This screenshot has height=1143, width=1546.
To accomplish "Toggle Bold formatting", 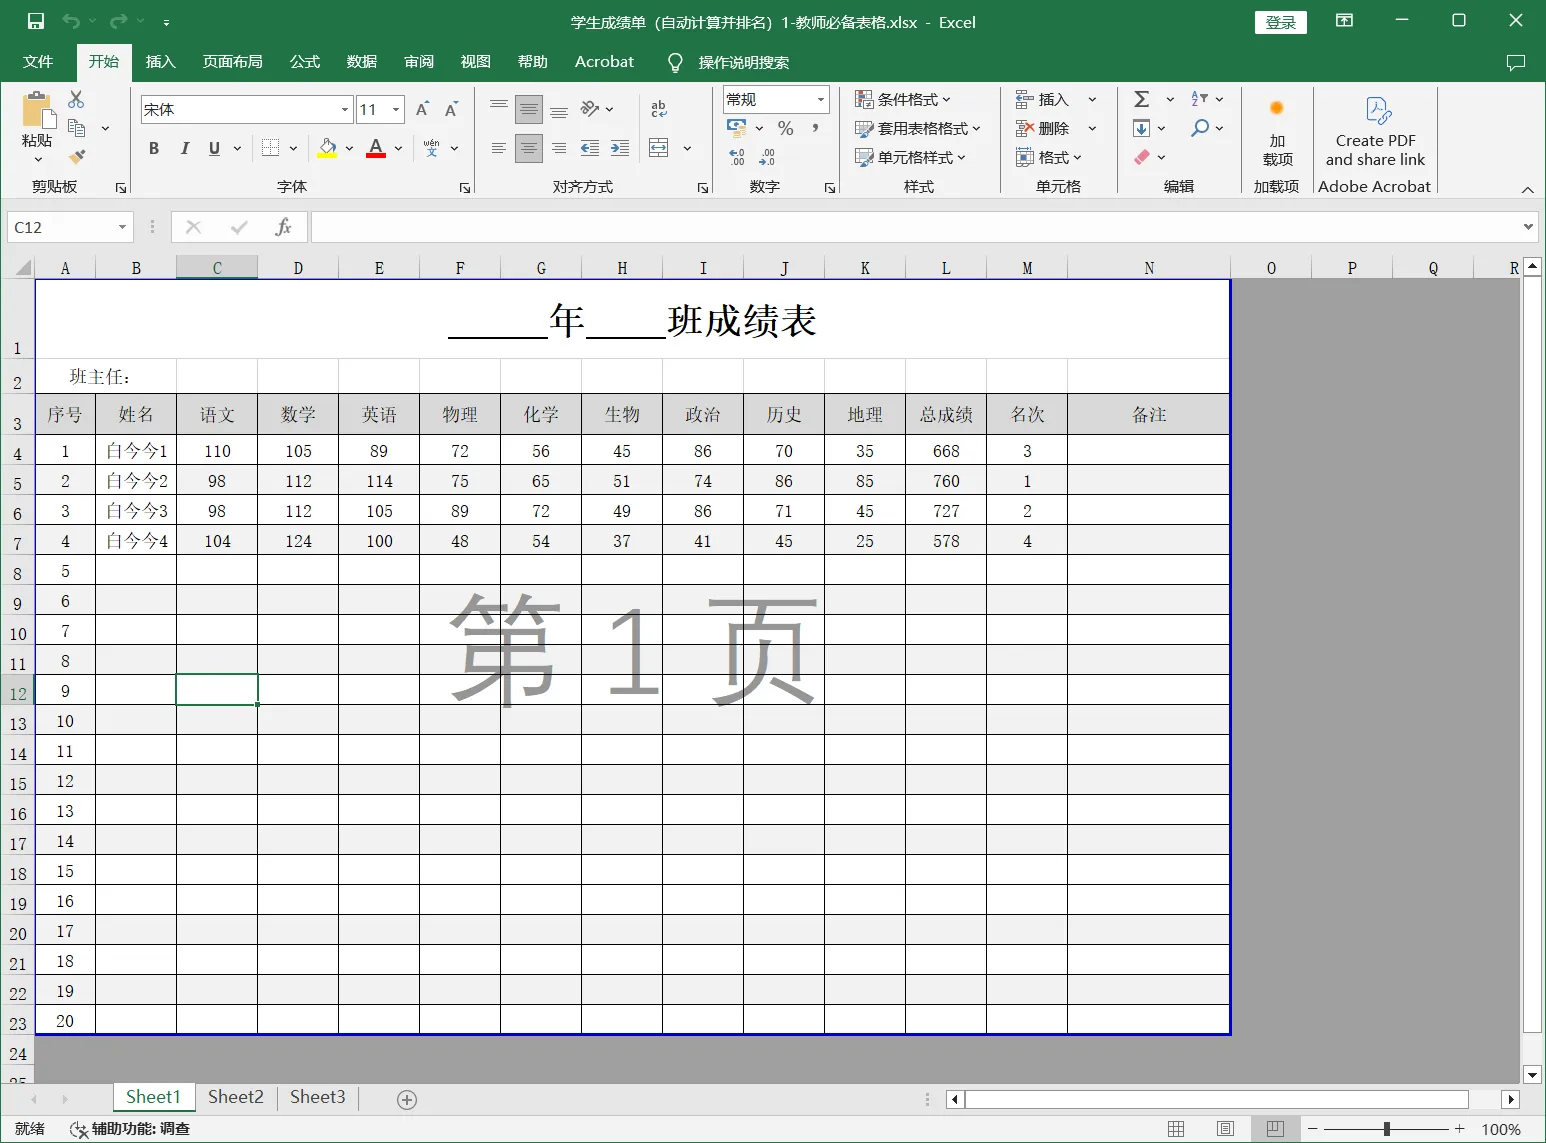I will 154,148.
